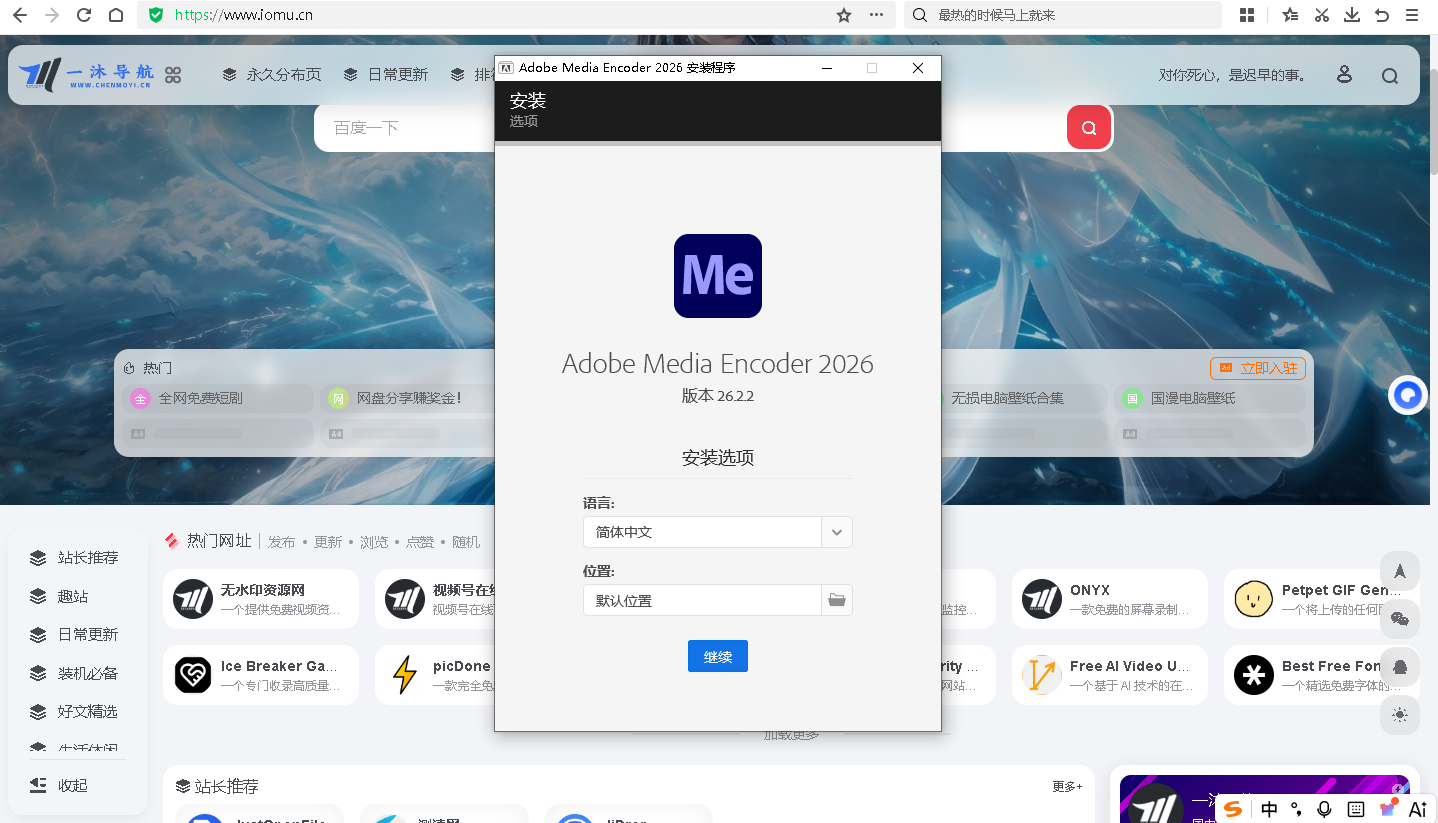Open the QQ penguin floating icon
Image resolution: width=1438 pixels, height=823 pixels.
point(1400,667)
